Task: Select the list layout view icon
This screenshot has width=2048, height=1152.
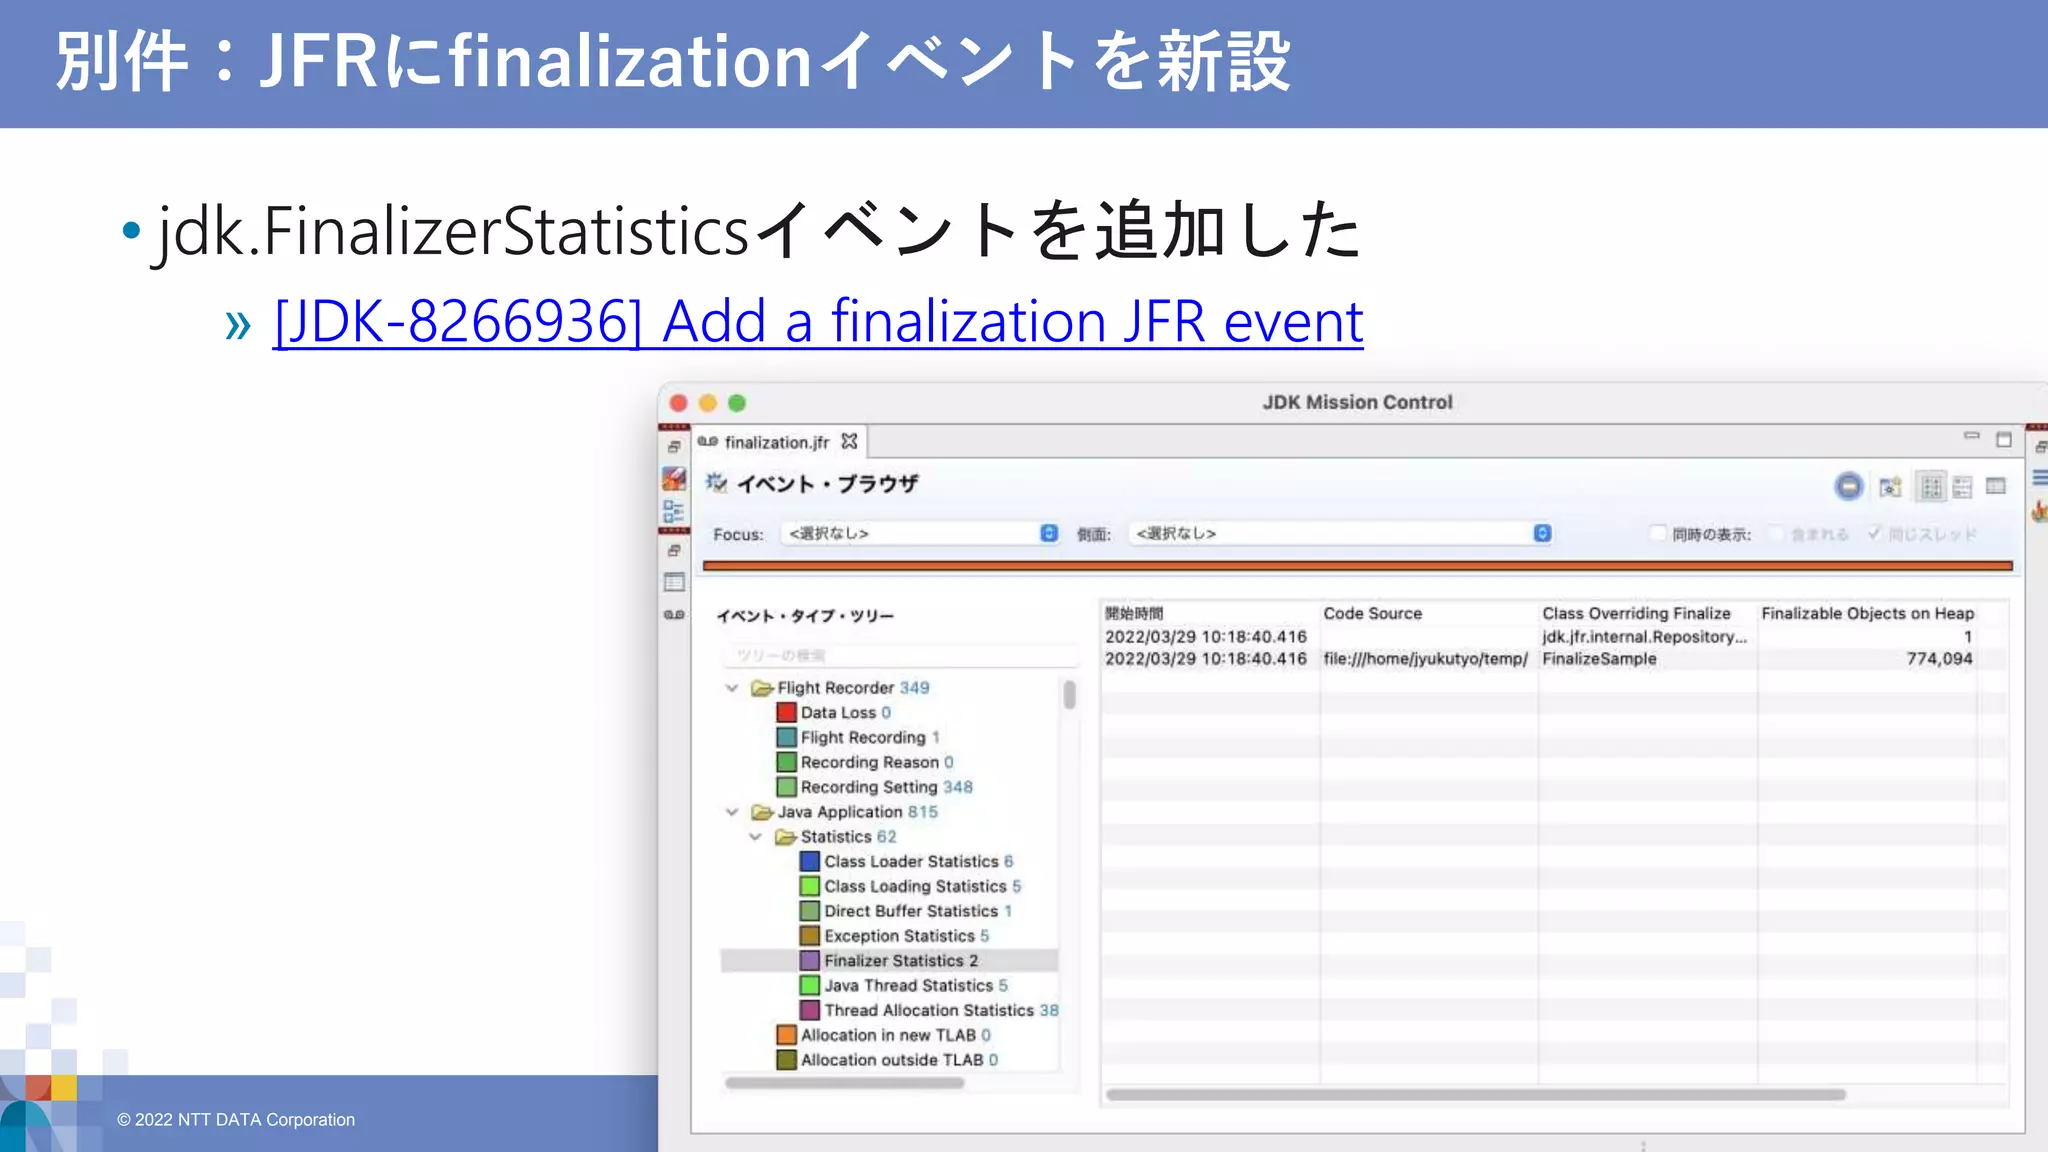Action: 1963,487
